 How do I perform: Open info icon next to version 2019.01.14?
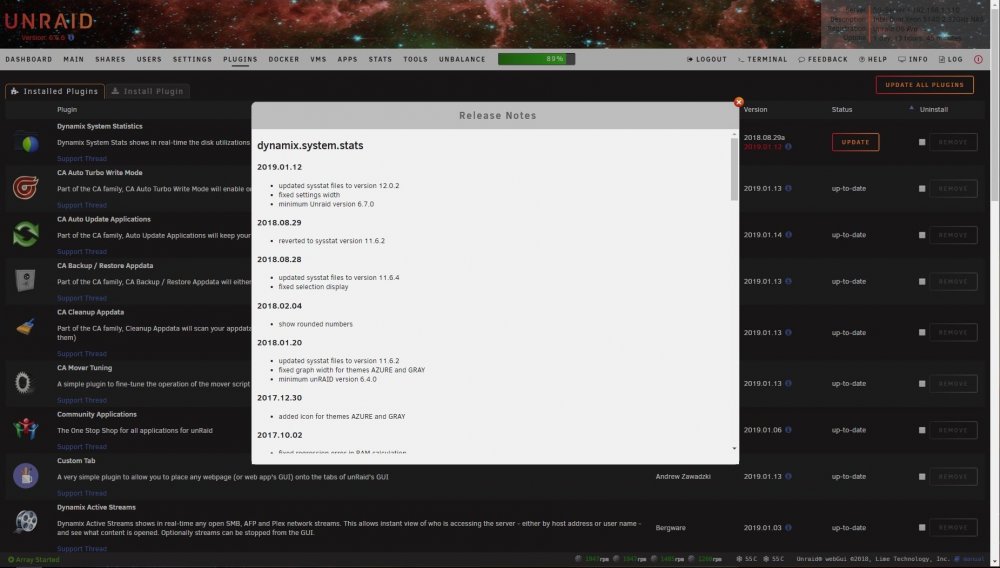[x=788, y=235]
